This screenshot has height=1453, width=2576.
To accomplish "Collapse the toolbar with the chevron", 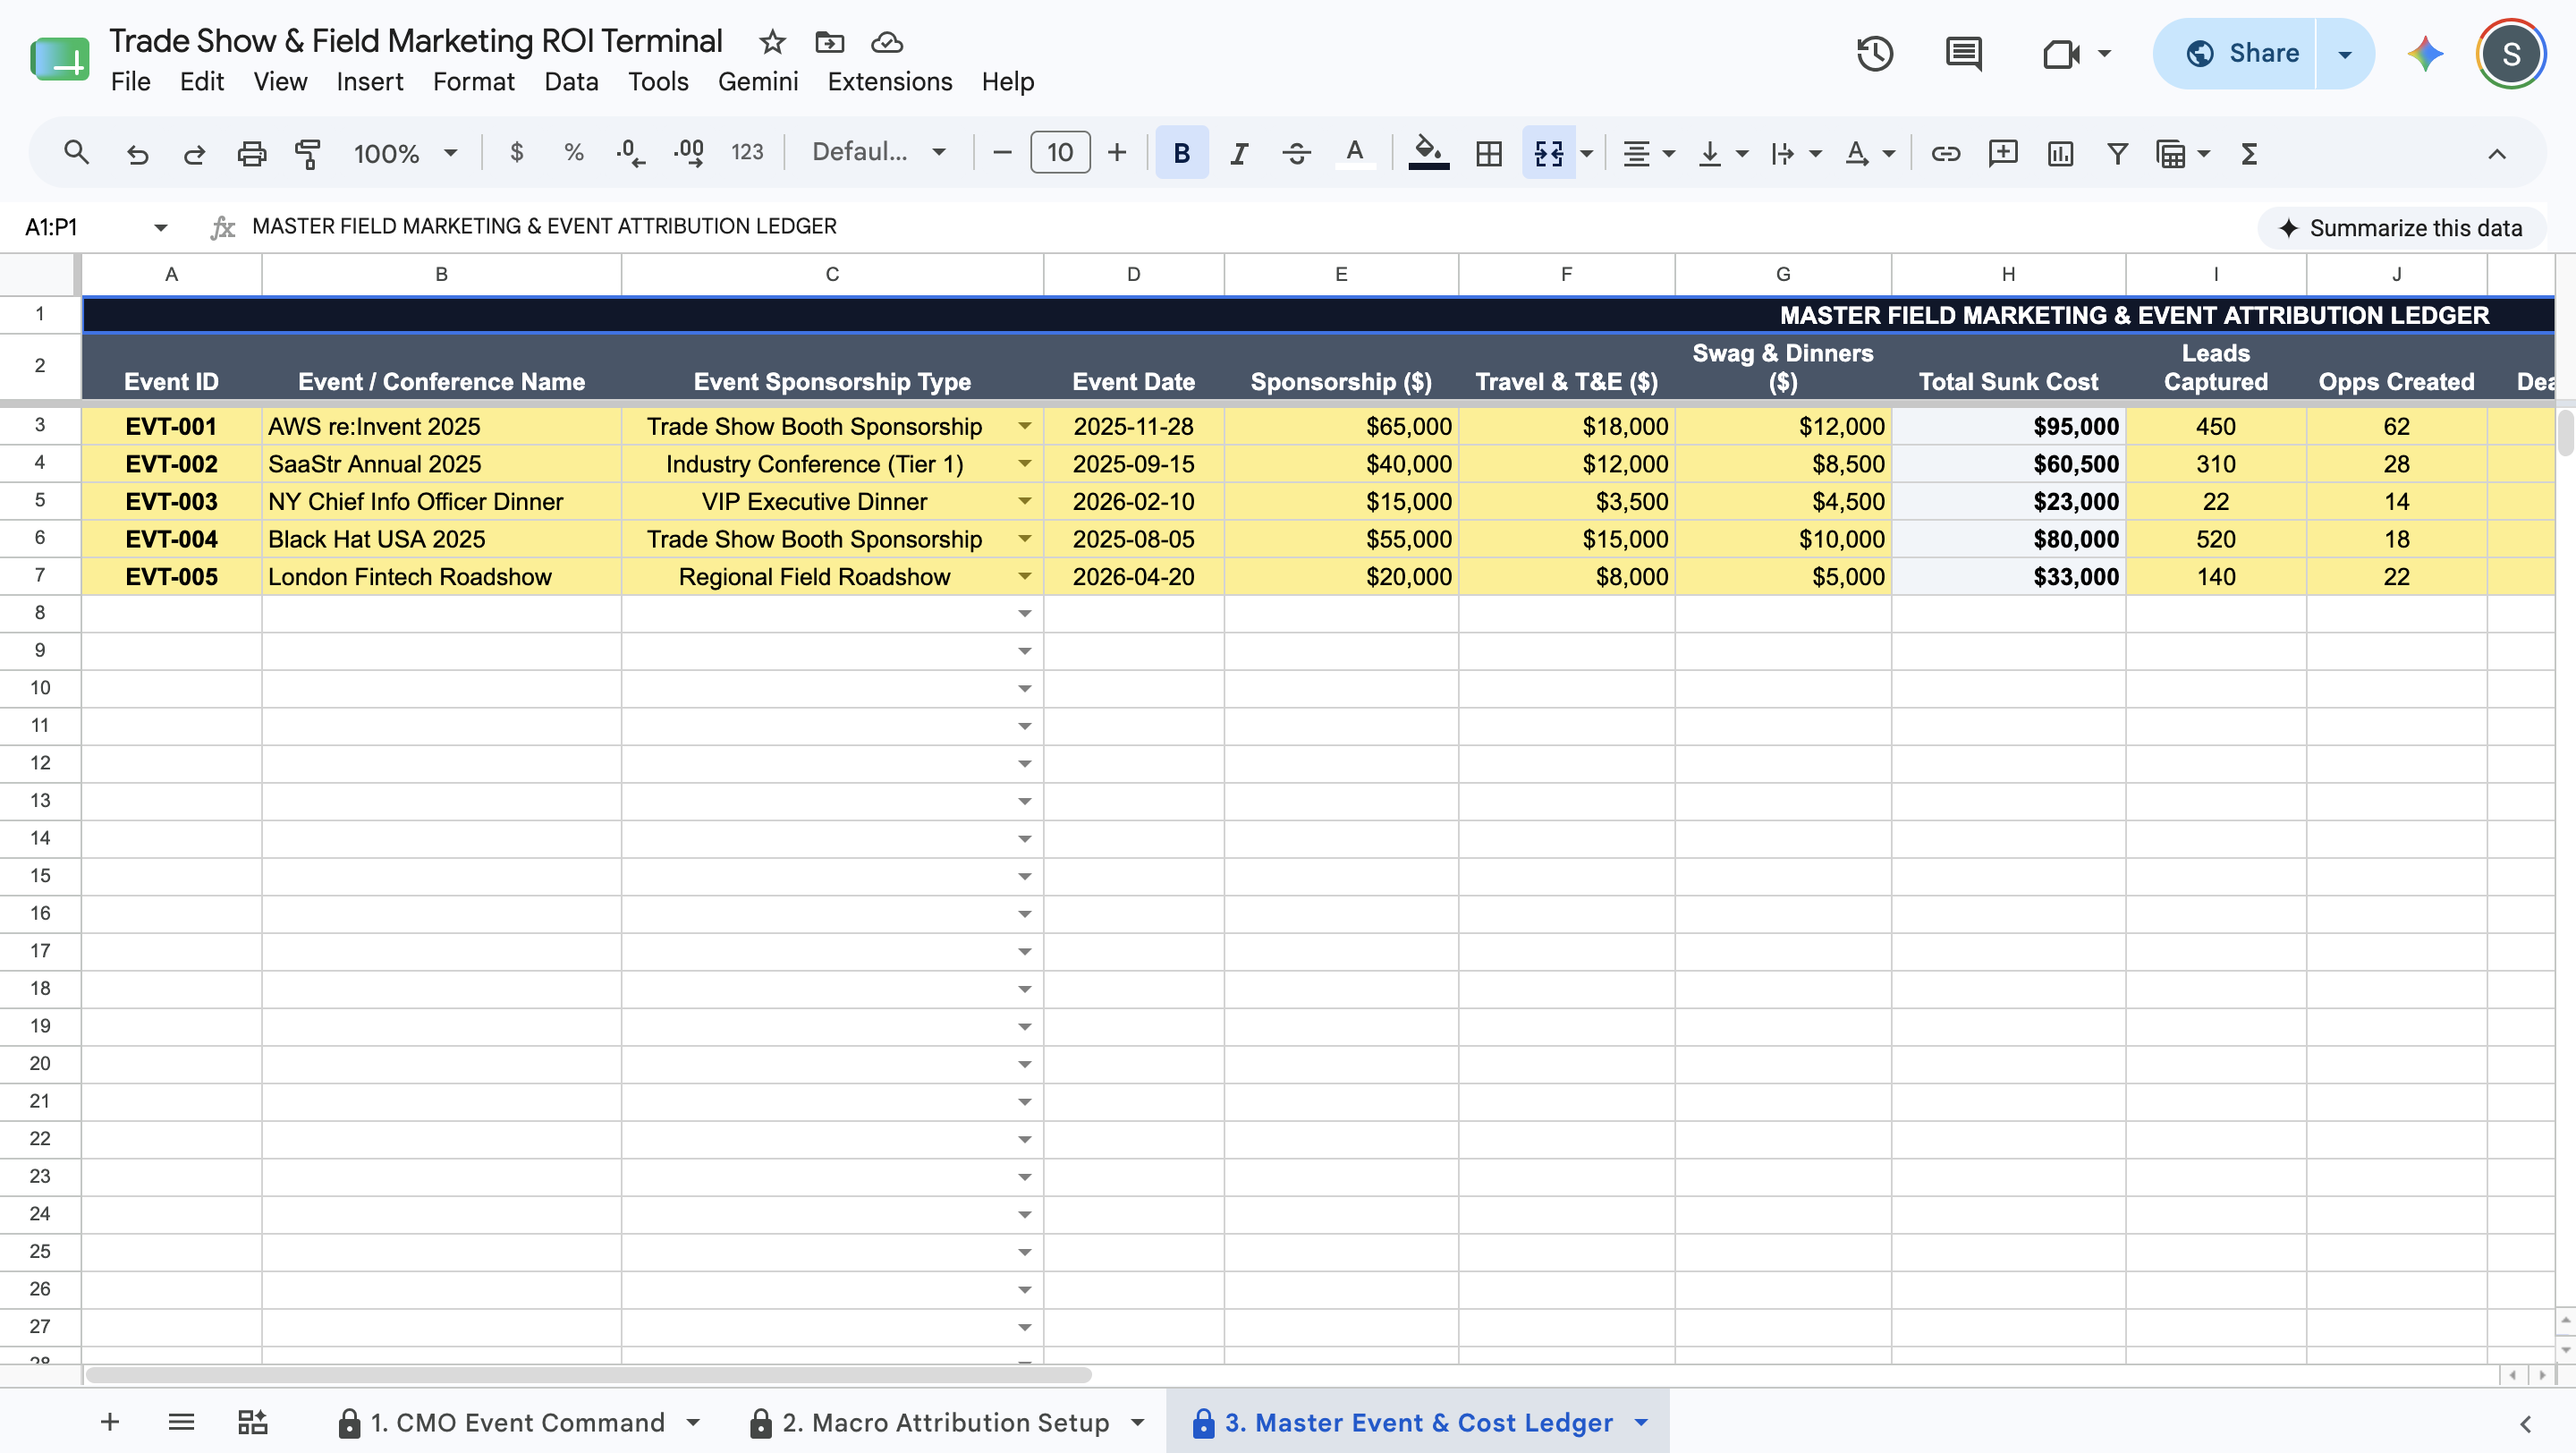I will click(x=2496, y=153).
